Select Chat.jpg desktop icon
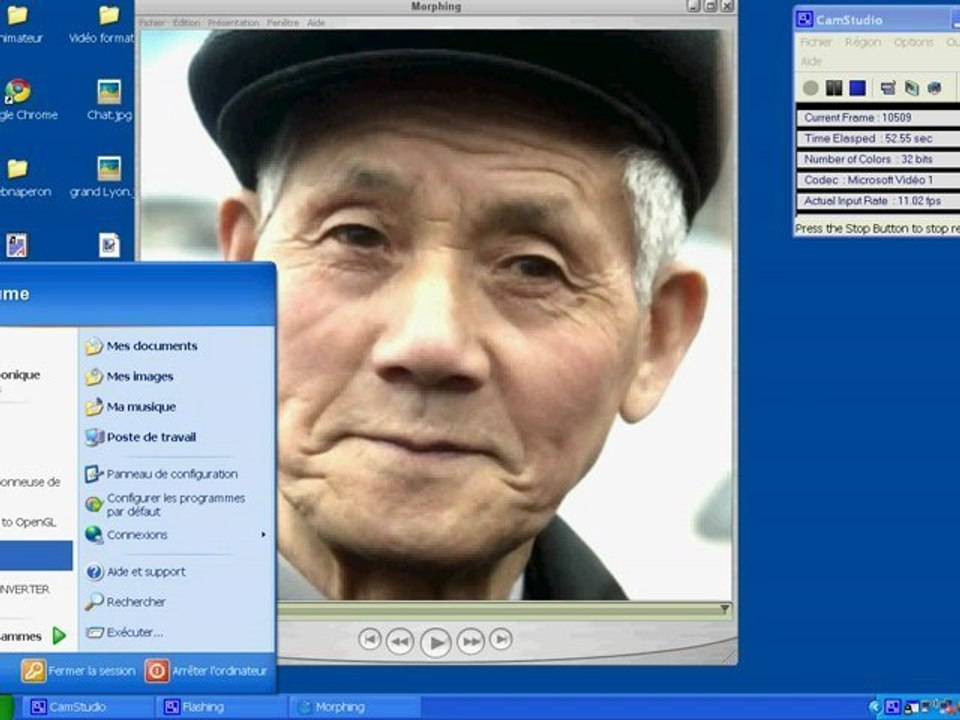 [x=109, y=100]
